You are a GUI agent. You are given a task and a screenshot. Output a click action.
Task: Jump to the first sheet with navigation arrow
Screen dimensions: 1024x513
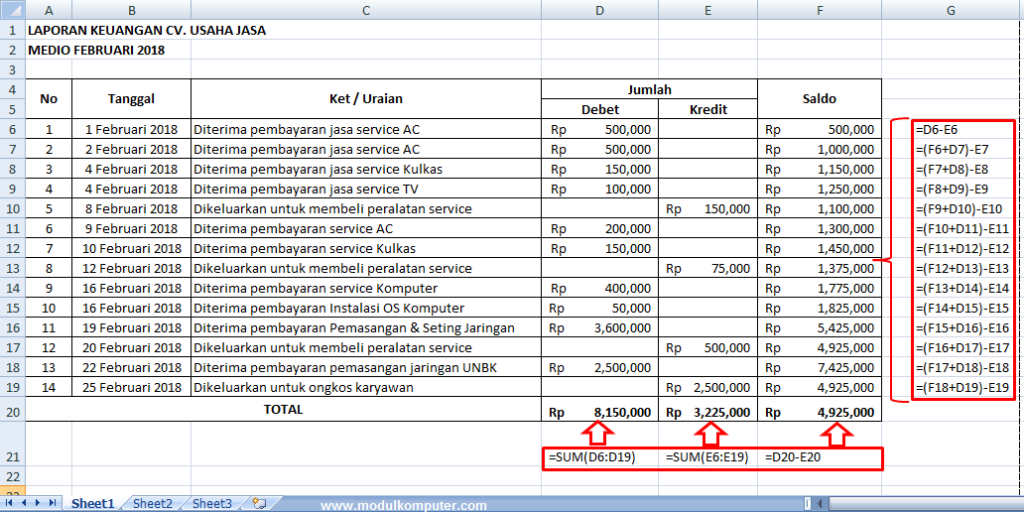[x=10, y=503]
